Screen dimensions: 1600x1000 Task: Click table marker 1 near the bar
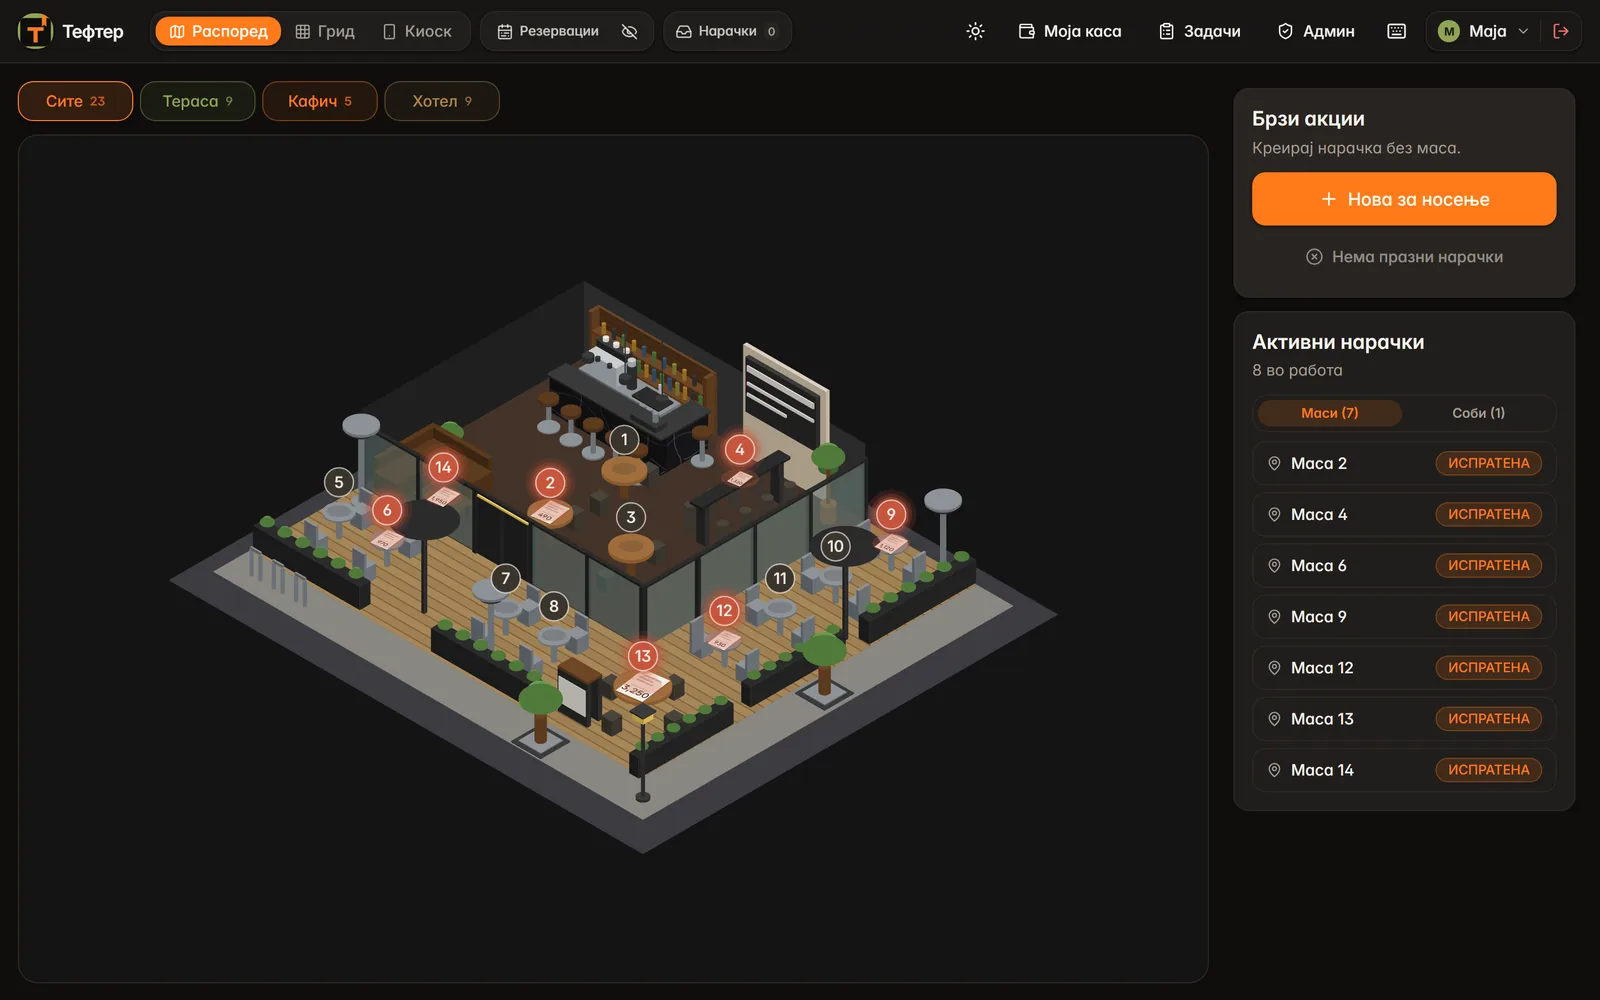(x=625, y=439)
